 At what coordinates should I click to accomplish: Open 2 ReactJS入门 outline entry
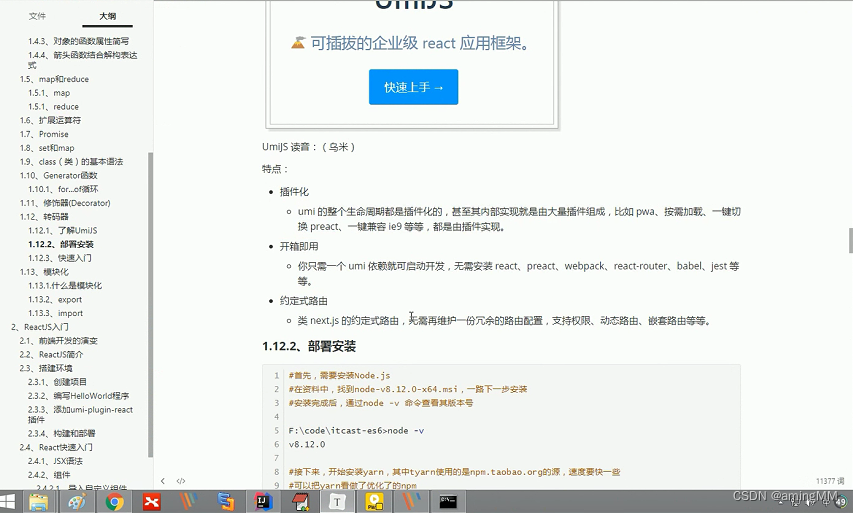40,327
